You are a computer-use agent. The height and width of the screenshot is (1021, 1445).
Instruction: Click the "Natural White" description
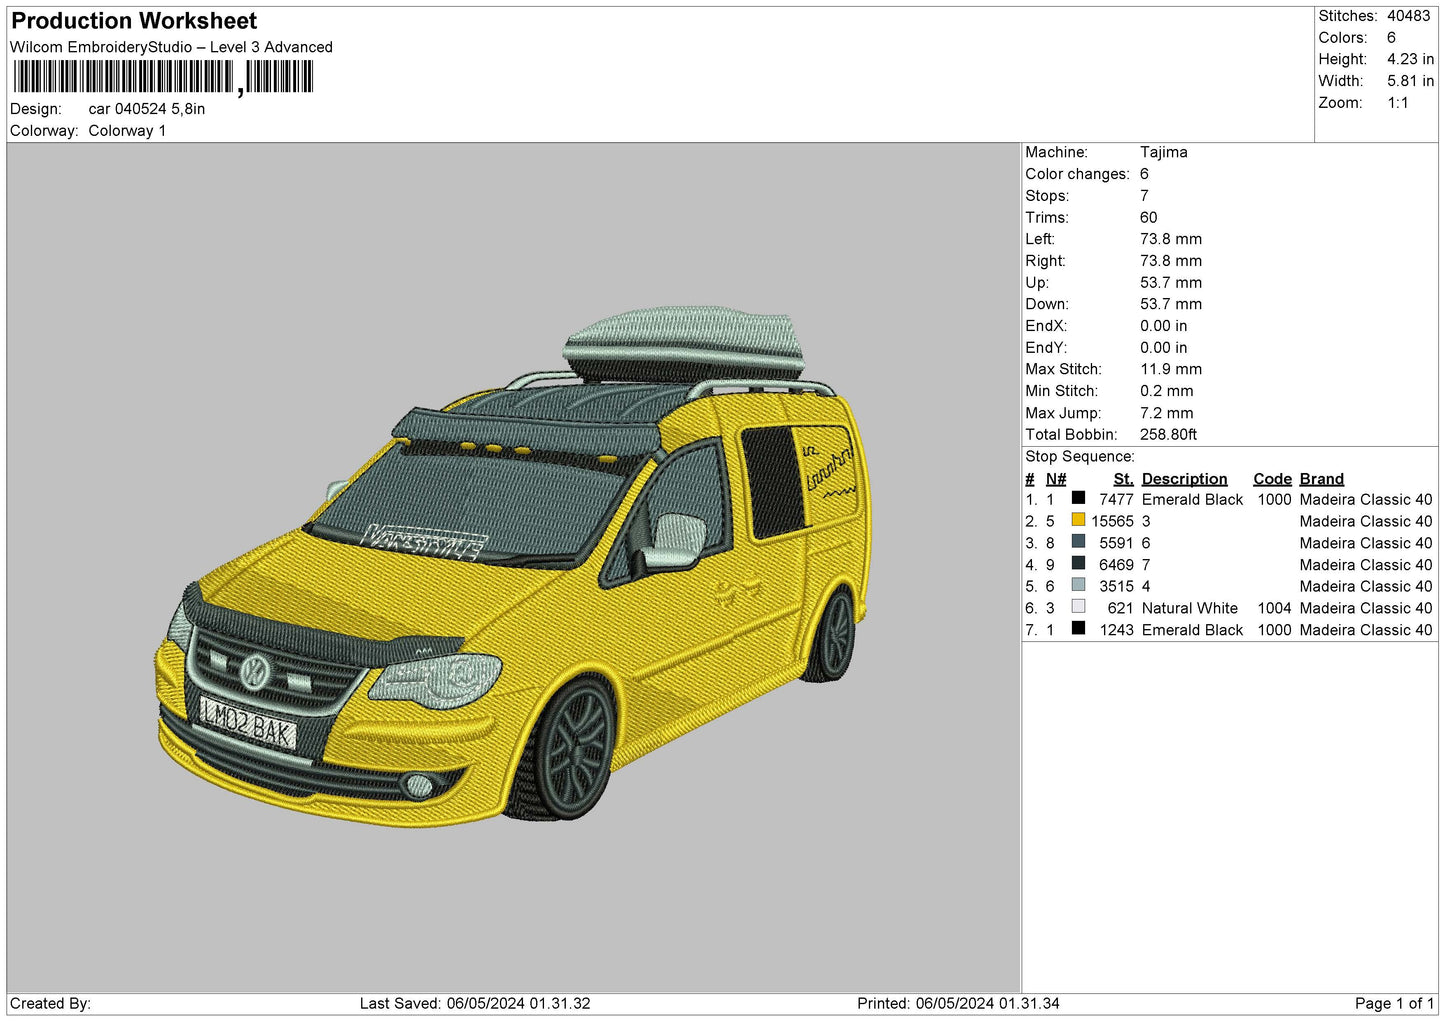point(1190,609)
